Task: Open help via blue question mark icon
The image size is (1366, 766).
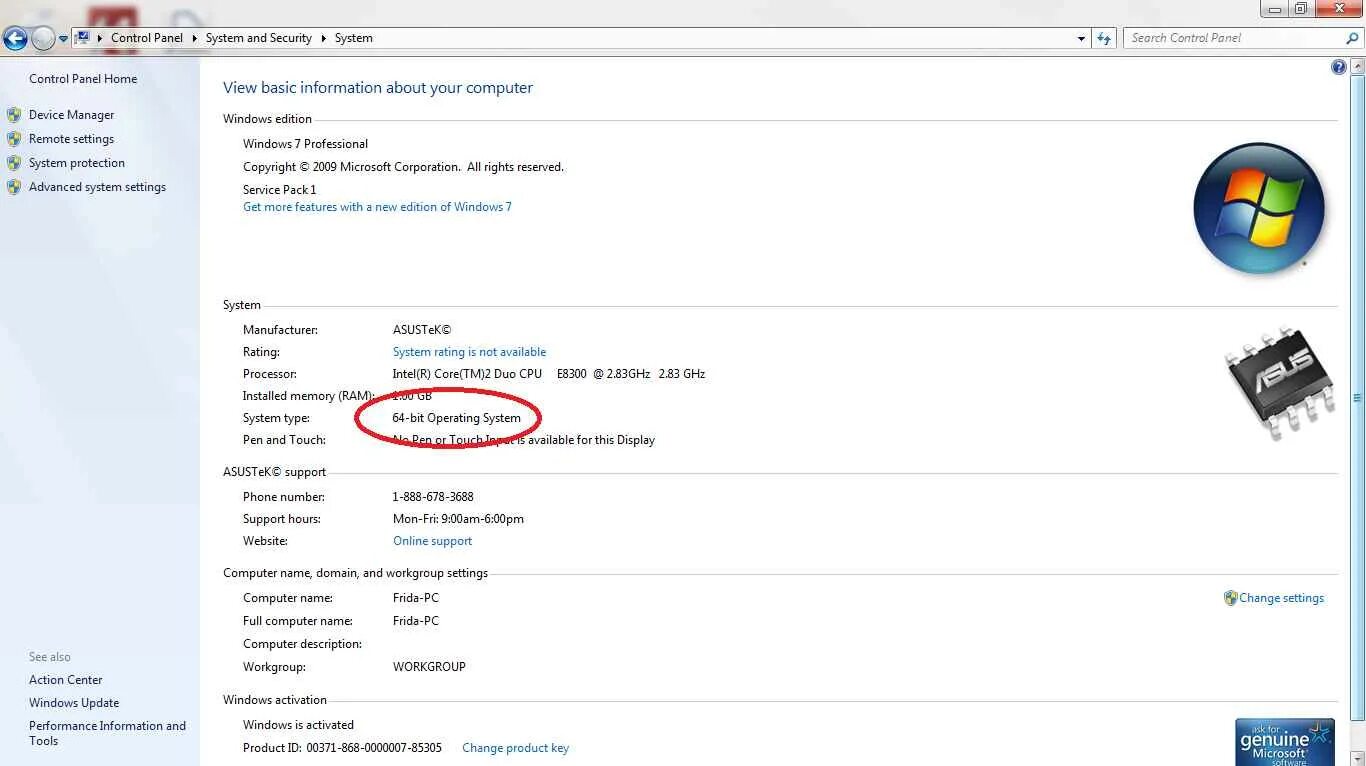Action: click(1339, 67)
